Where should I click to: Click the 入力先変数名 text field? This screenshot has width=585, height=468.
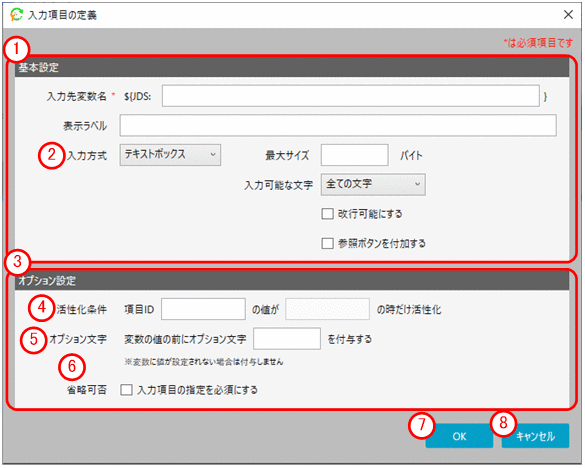tap(351, 96)
